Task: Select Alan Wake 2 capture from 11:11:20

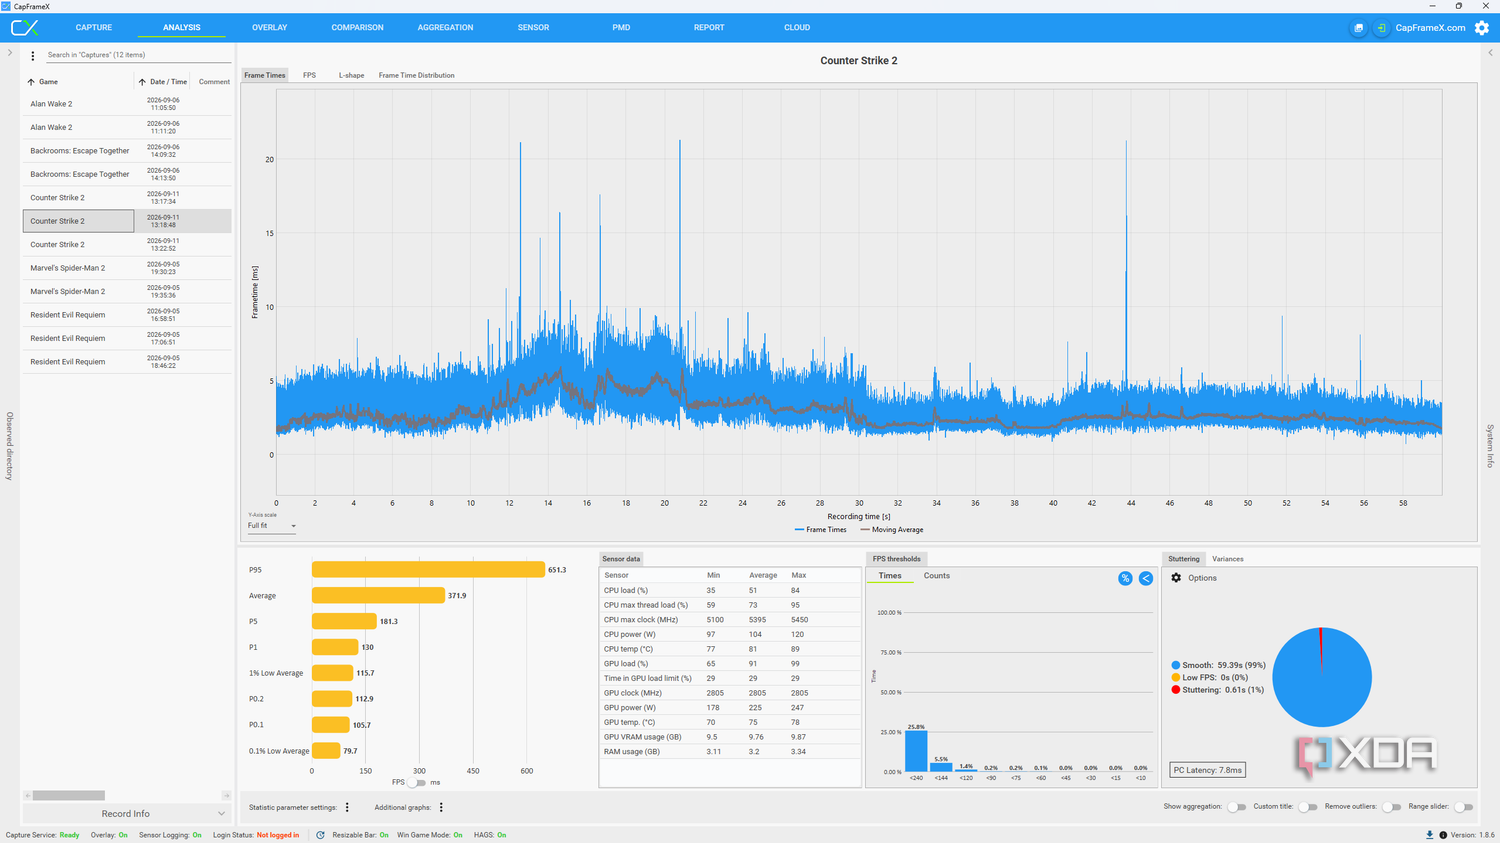Action: 127,127
